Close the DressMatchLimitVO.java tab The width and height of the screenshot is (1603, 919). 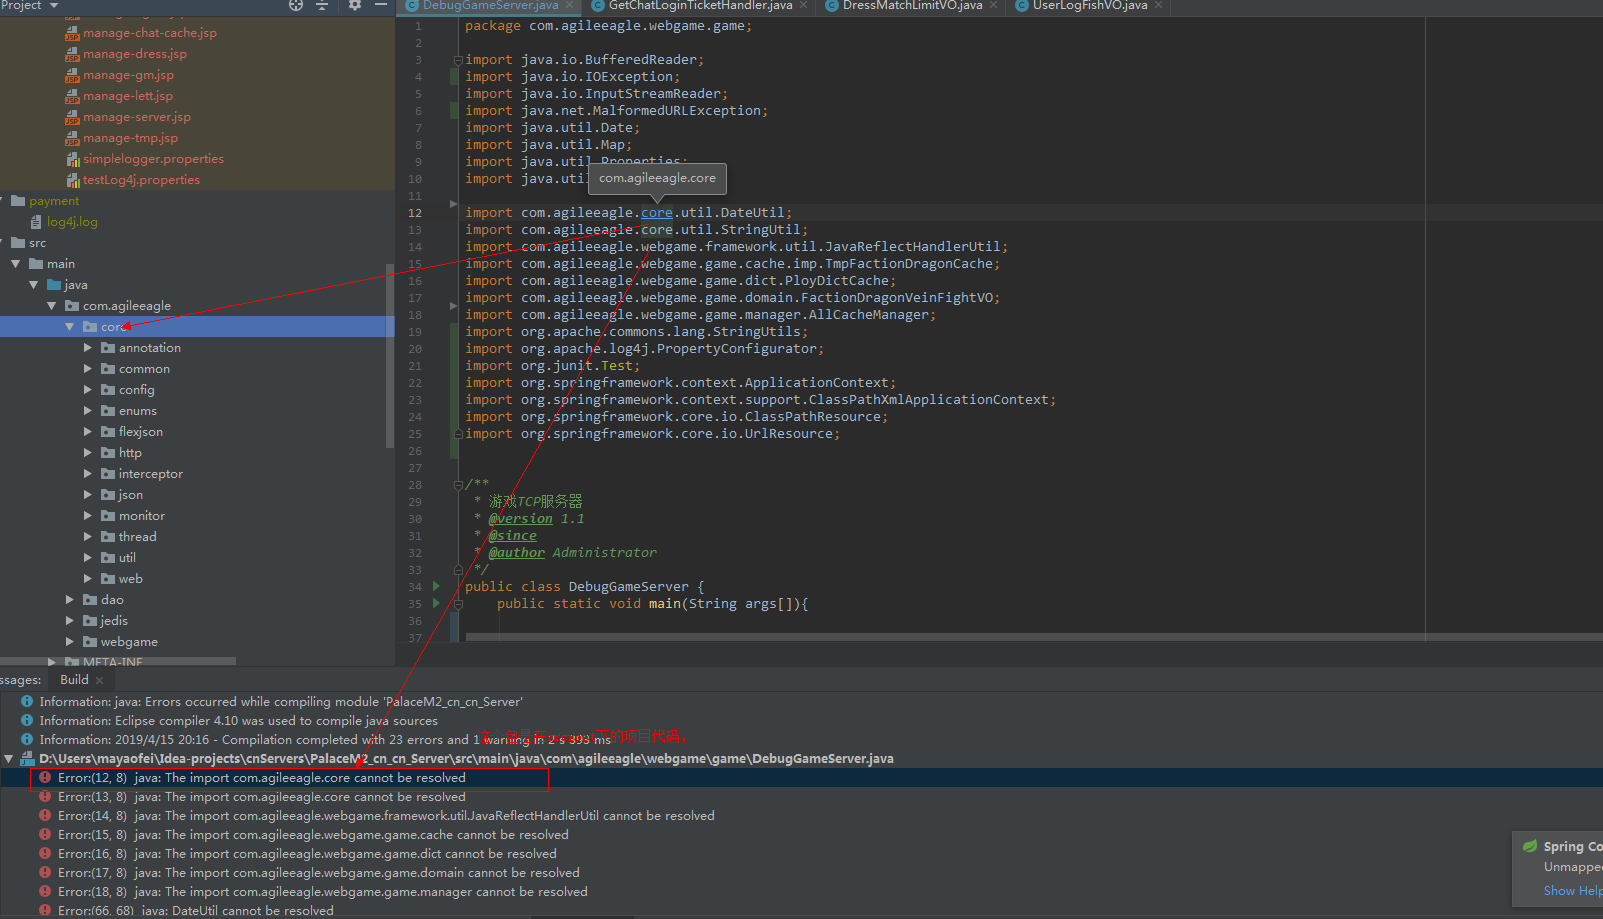(993, 5)
